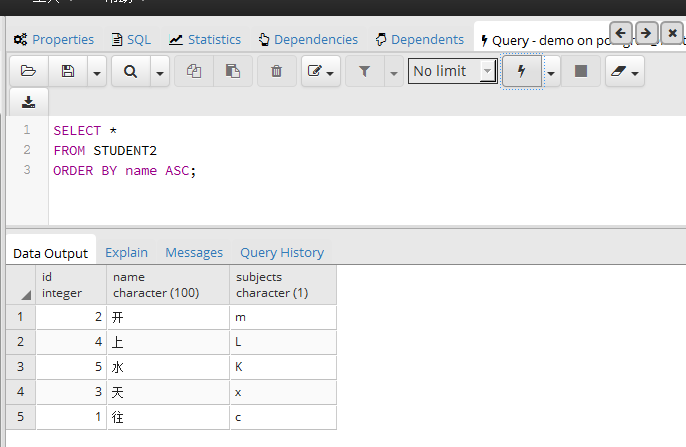Image resolution: width=686 pixels, height=447 pixels.
Task: Click the name cell containing 开
Action: pos(168,317)
